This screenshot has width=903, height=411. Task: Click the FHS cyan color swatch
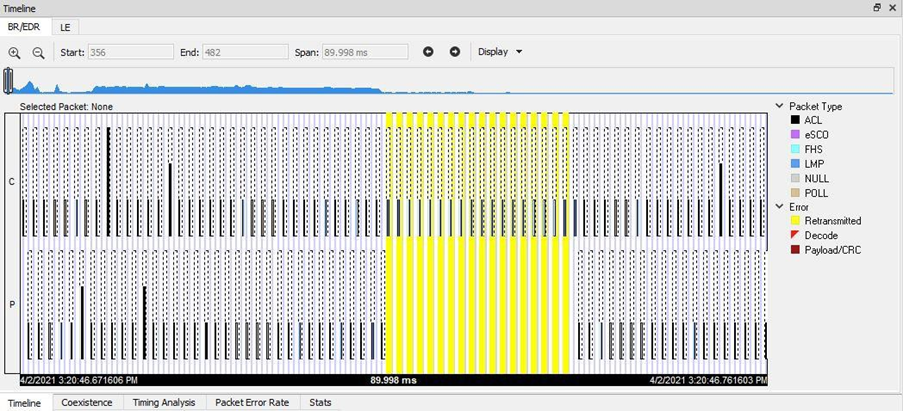point(795,149)
